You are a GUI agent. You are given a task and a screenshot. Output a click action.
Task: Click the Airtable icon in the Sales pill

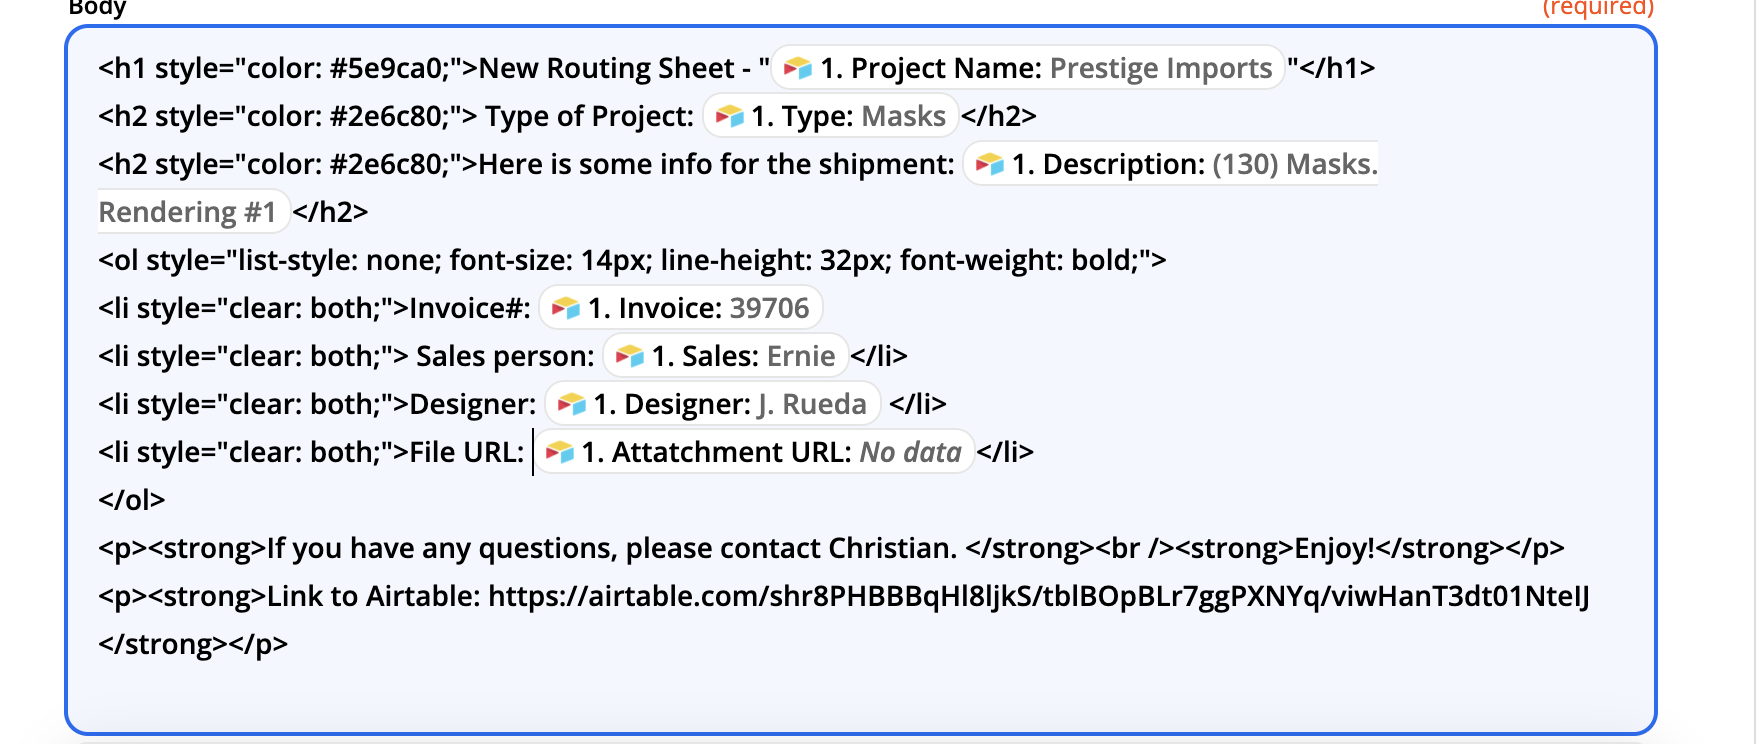coord(629,356)
